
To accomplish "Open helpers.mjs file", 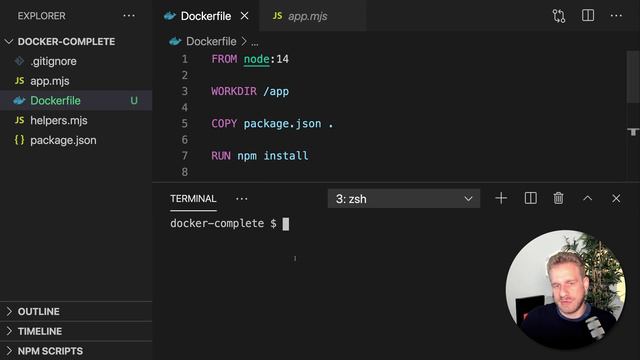I will click(76, 120).
